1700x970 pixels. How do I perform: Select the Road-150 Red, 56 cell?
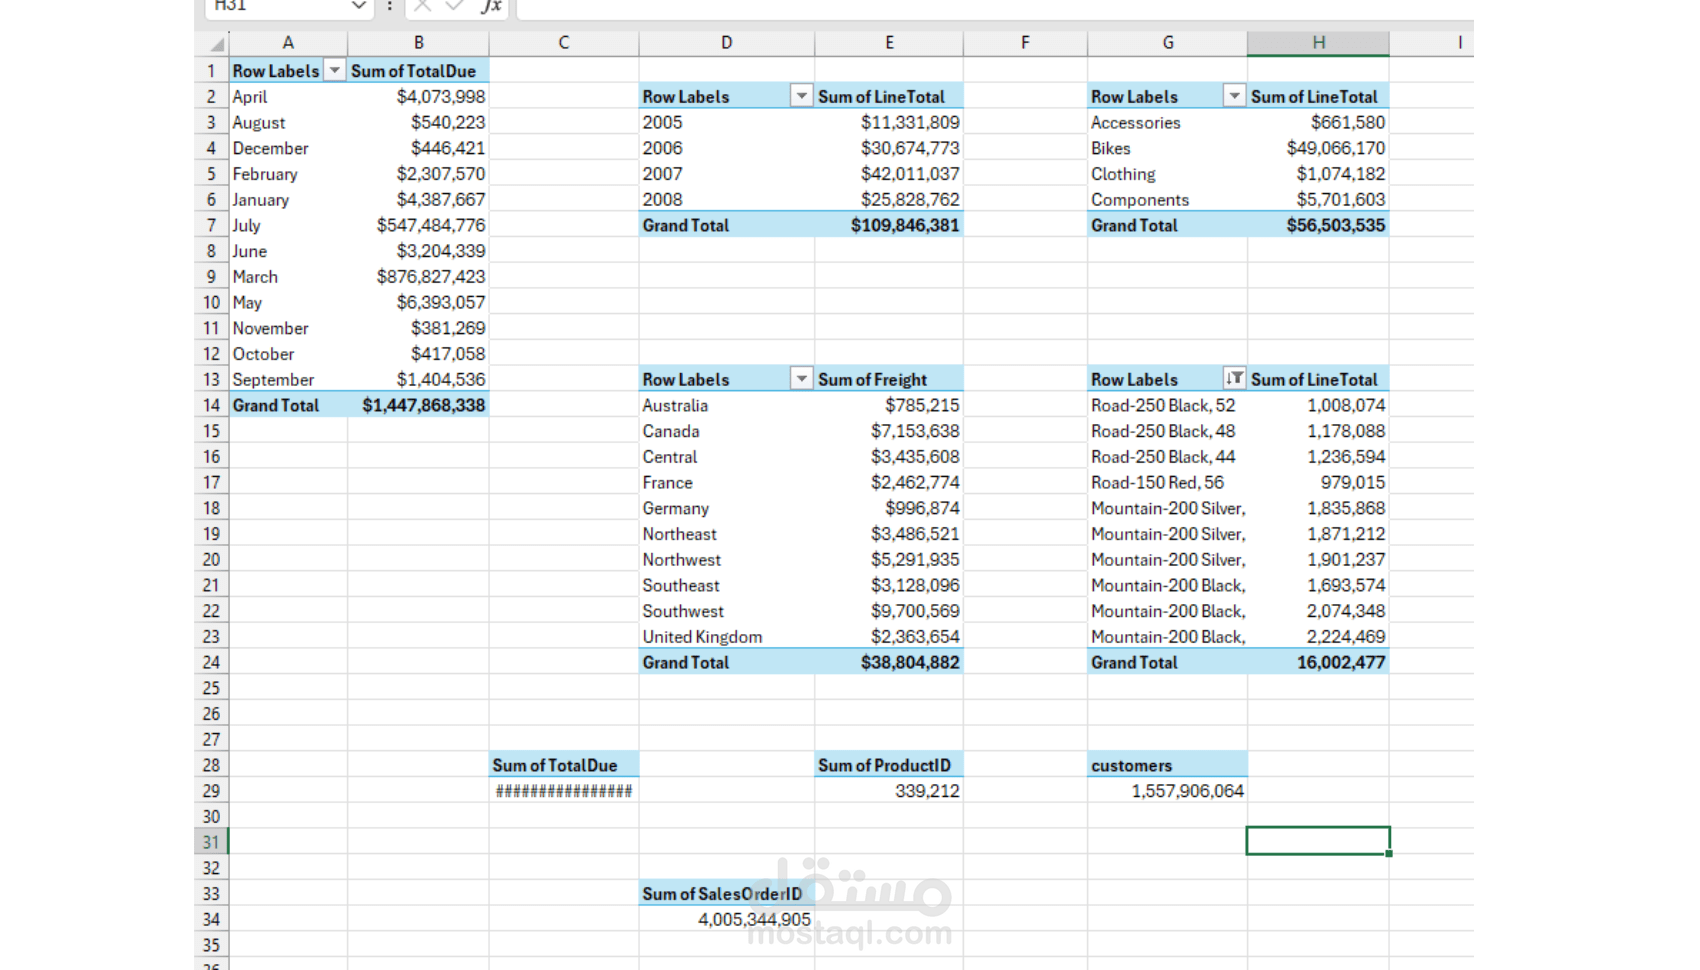[1167, 482]
